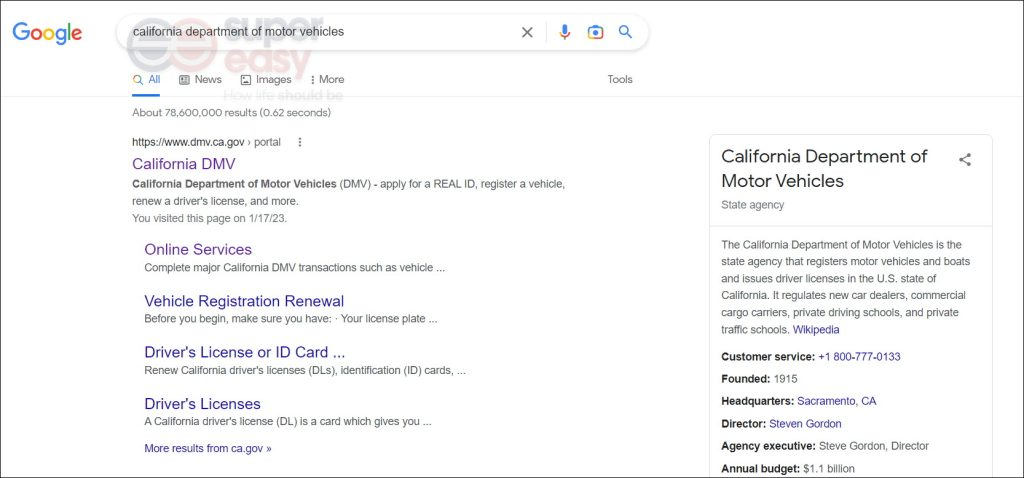
Task: Open the Online Services sitelink
Action: [x=198, y=249]
